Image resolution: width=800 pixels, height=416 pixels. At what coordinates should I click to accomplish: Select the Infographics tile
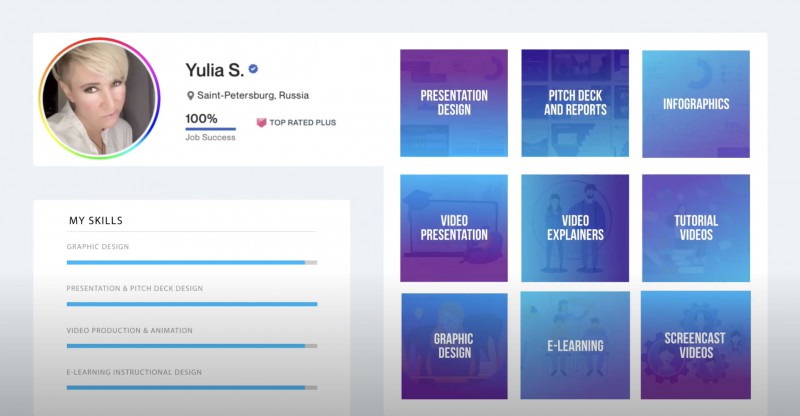[696, 103]
